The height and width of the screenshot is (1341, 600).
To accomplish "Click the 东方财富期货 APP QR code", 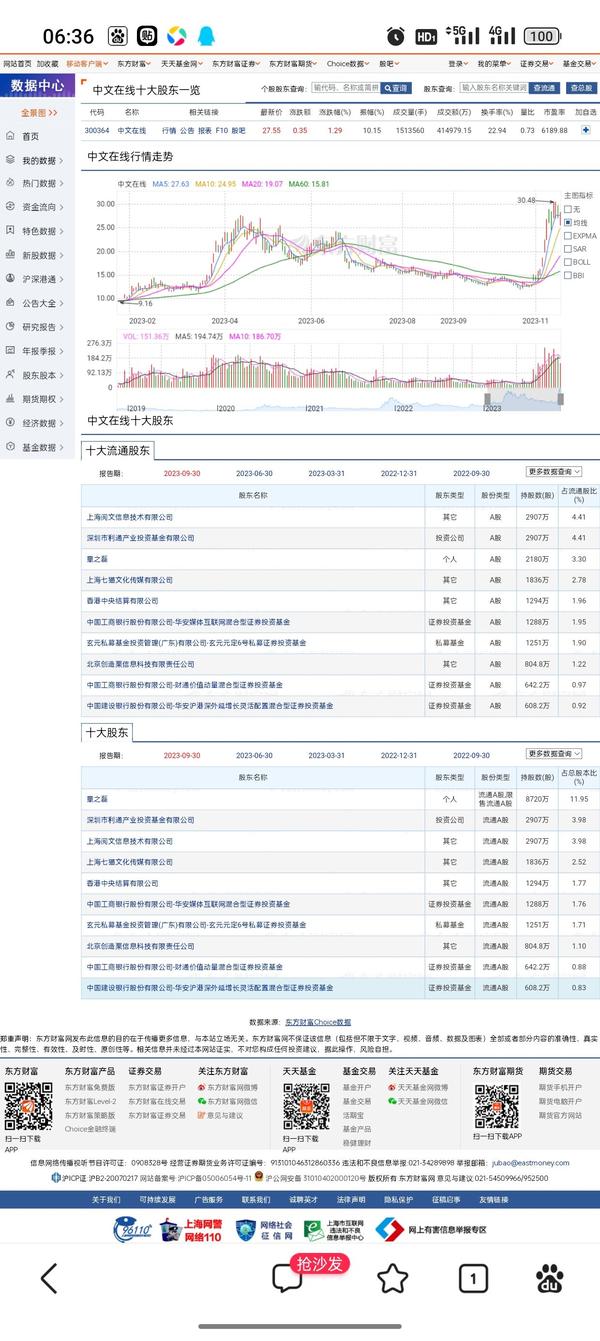I will coord(497,1106).
